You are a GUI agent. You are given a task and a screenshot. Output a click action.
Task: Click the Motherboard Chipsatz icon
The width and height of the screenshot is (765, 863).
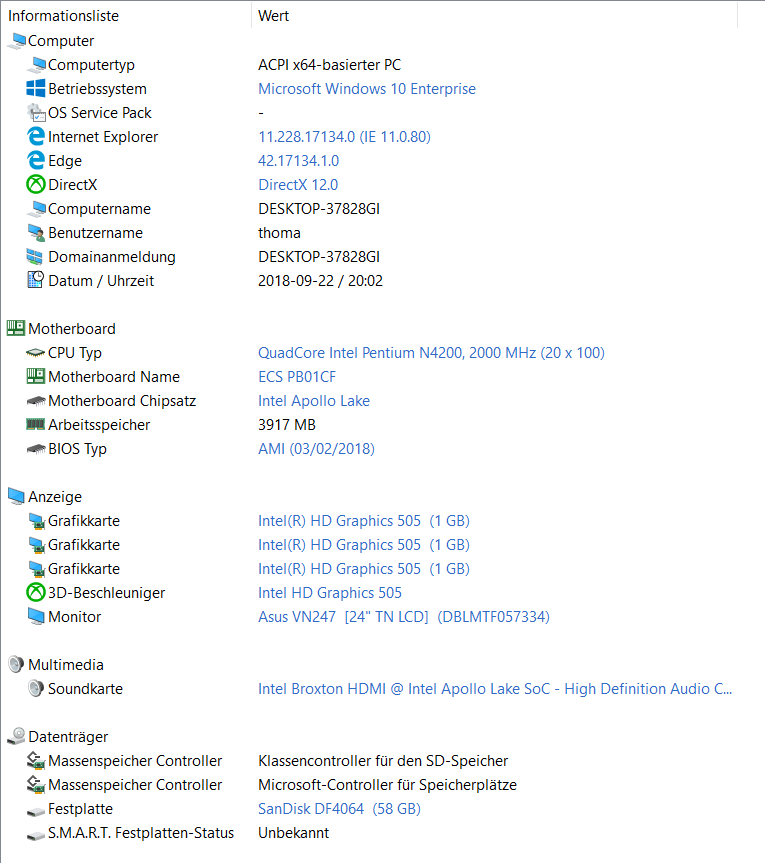pyautogui.click(x=36, y=401)
